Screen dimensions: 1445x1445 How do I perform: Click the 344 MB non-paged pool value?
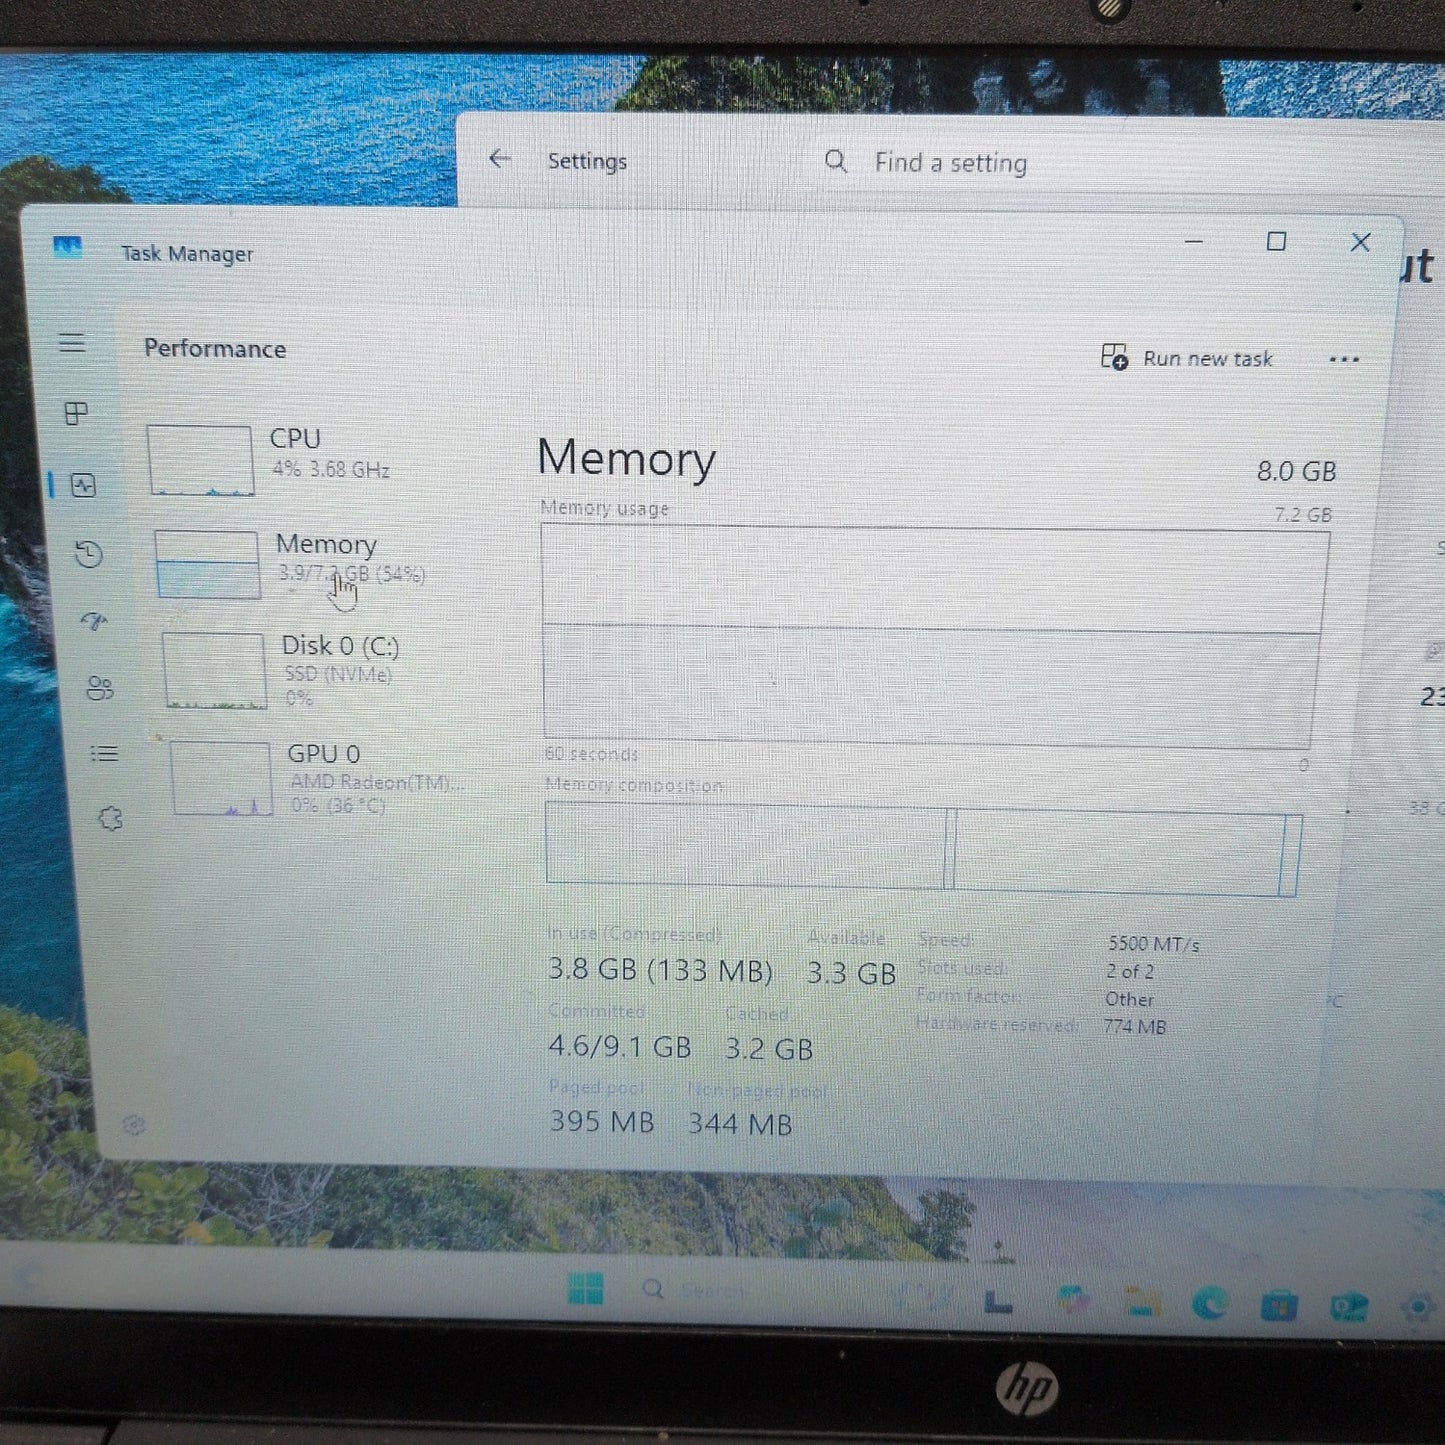[x=740, y=1124]
